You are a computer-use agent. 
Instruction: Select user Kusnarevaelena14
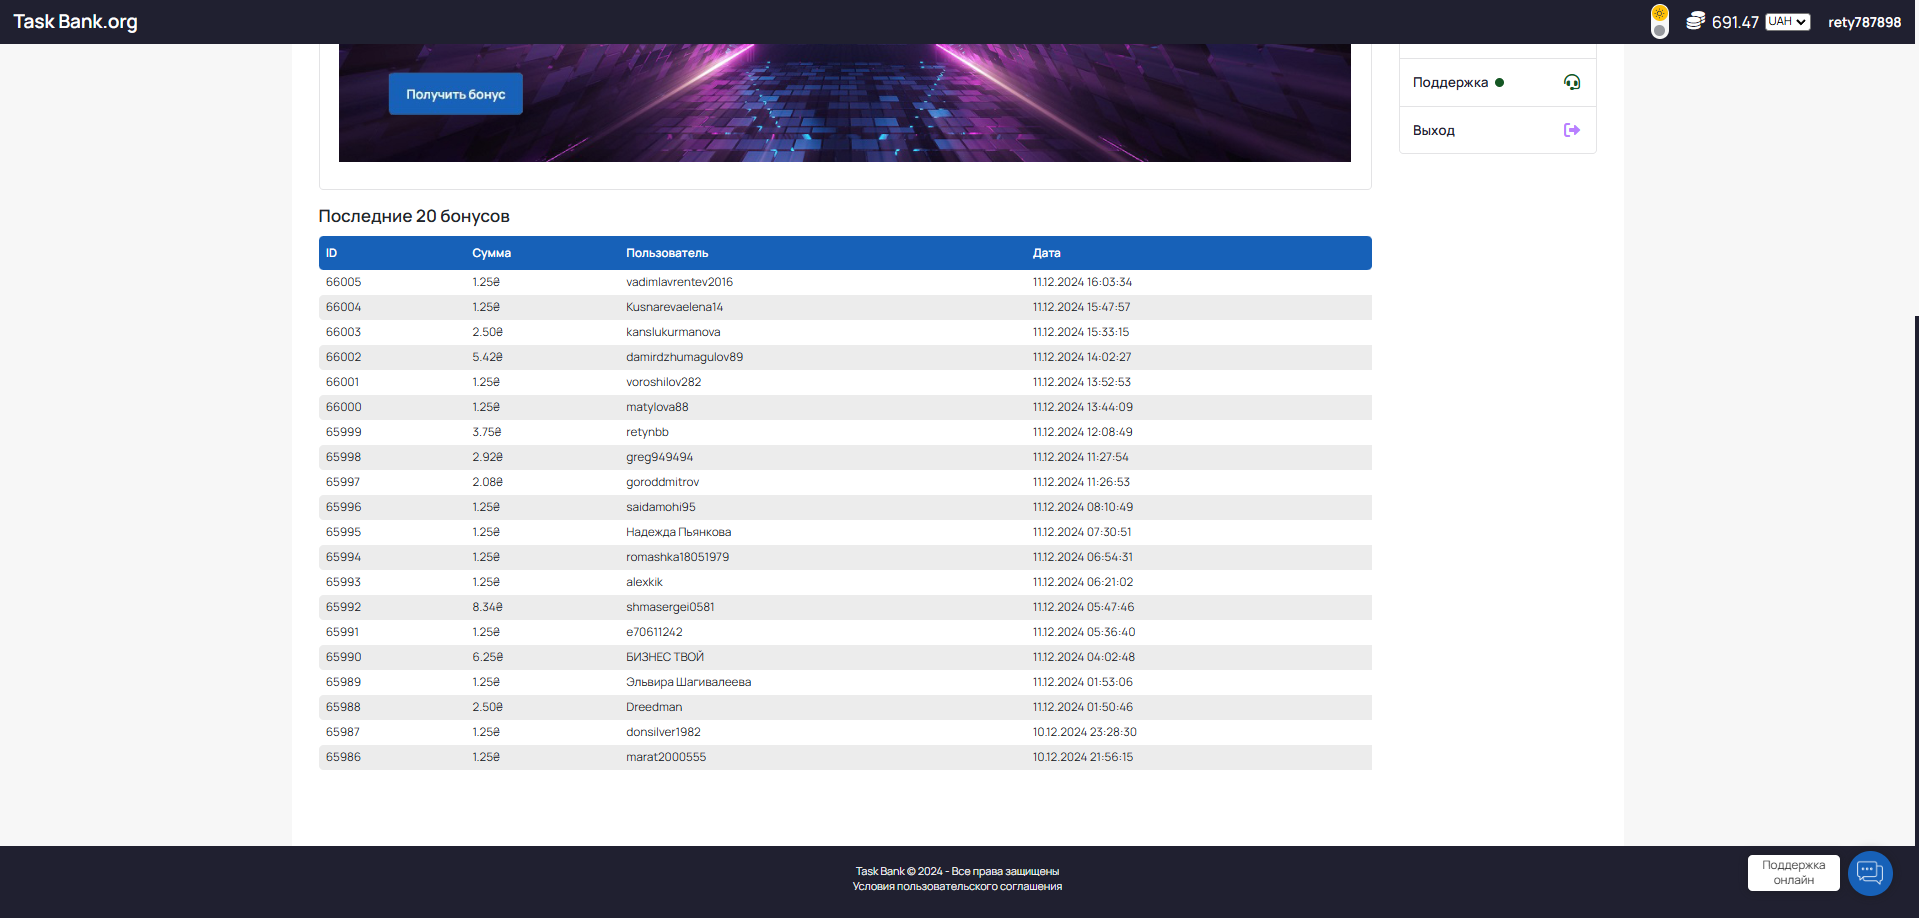click(x=674, y=307)
